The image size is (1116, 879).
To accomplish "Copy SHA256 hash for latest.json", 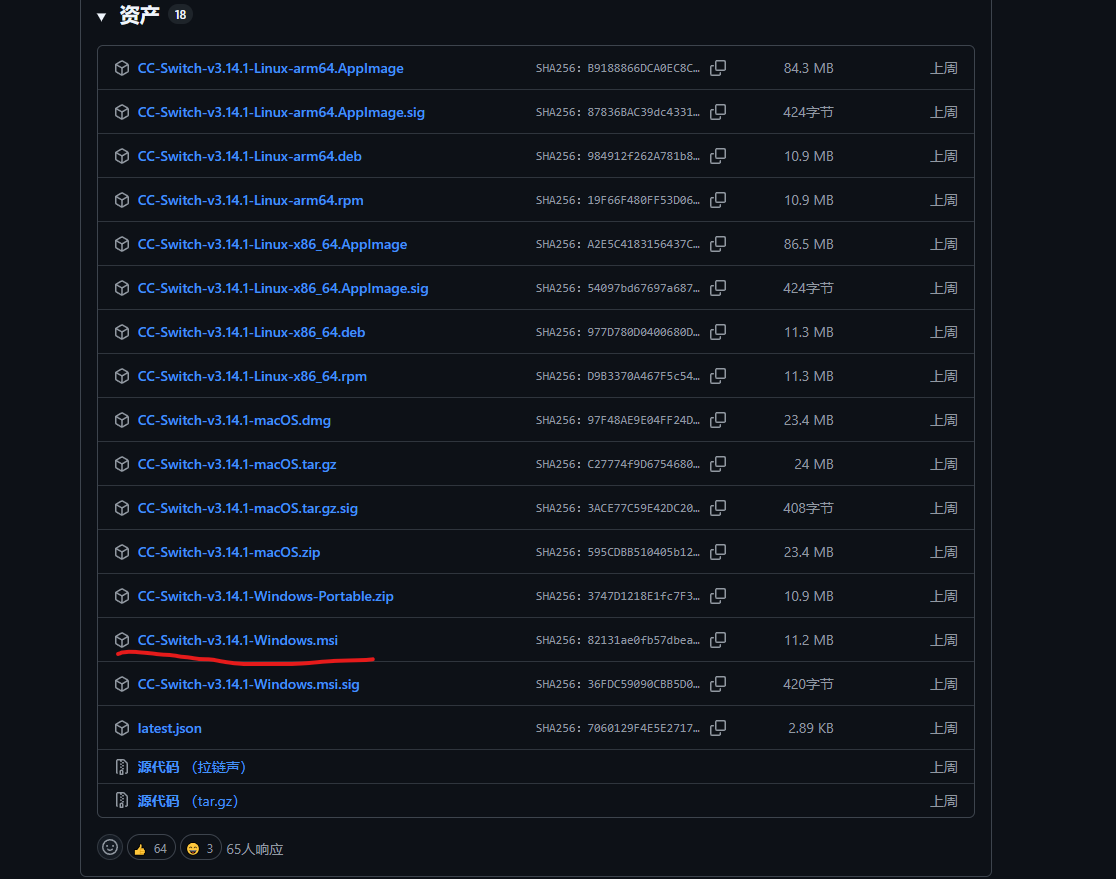I will point(718,728).
